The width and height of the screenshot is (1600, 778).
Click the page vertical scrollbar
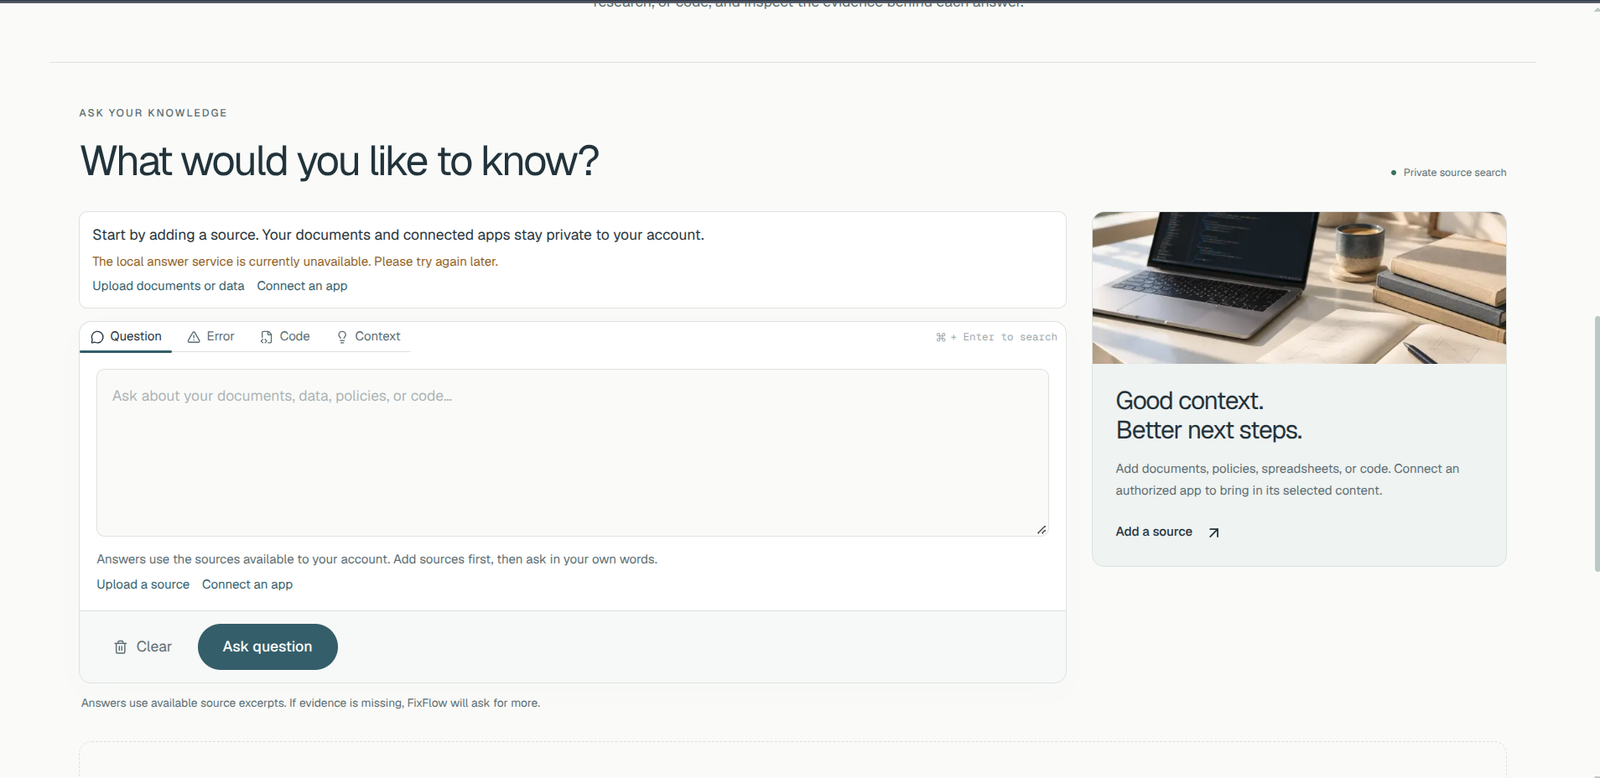click(x=1596, y=443)
